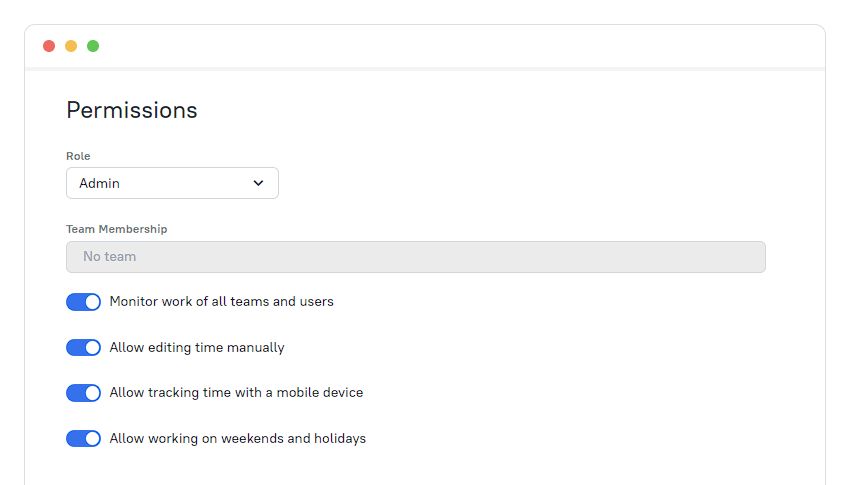Click Allow tracking time with mobile device text
Viewport: 850px width, 485px height.
[x=236, y=392]
